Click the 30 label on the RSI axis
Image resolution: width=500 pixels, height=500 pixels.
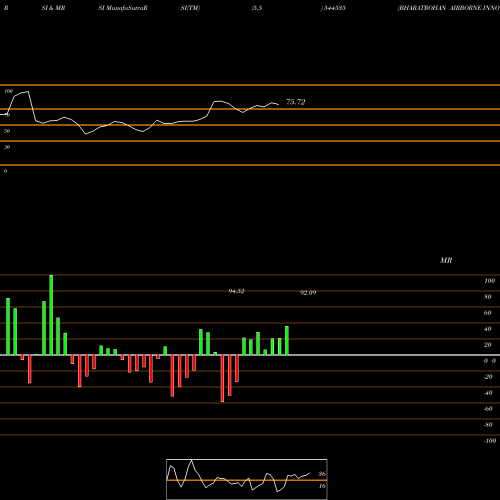7,147
